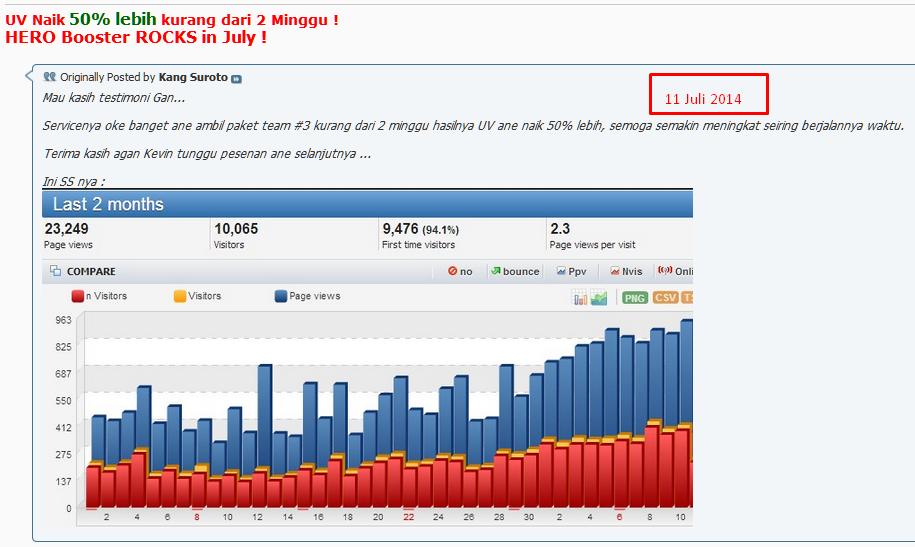Toggle orange Visitors legend swatch
This screenshot has height=547, width=915.
click(x=180, y=296)
